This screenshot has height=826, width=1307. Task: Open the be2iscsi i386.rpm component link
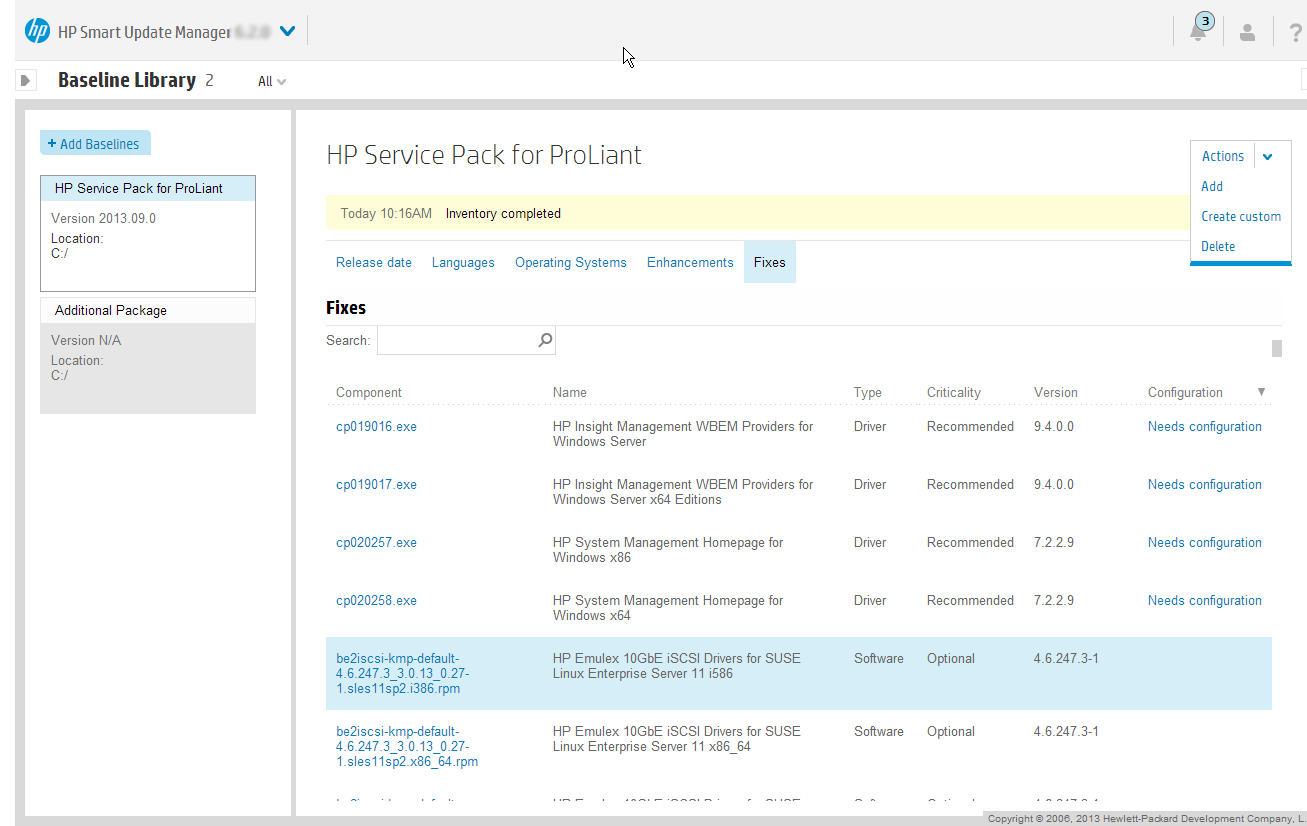[x=402, y=673]
